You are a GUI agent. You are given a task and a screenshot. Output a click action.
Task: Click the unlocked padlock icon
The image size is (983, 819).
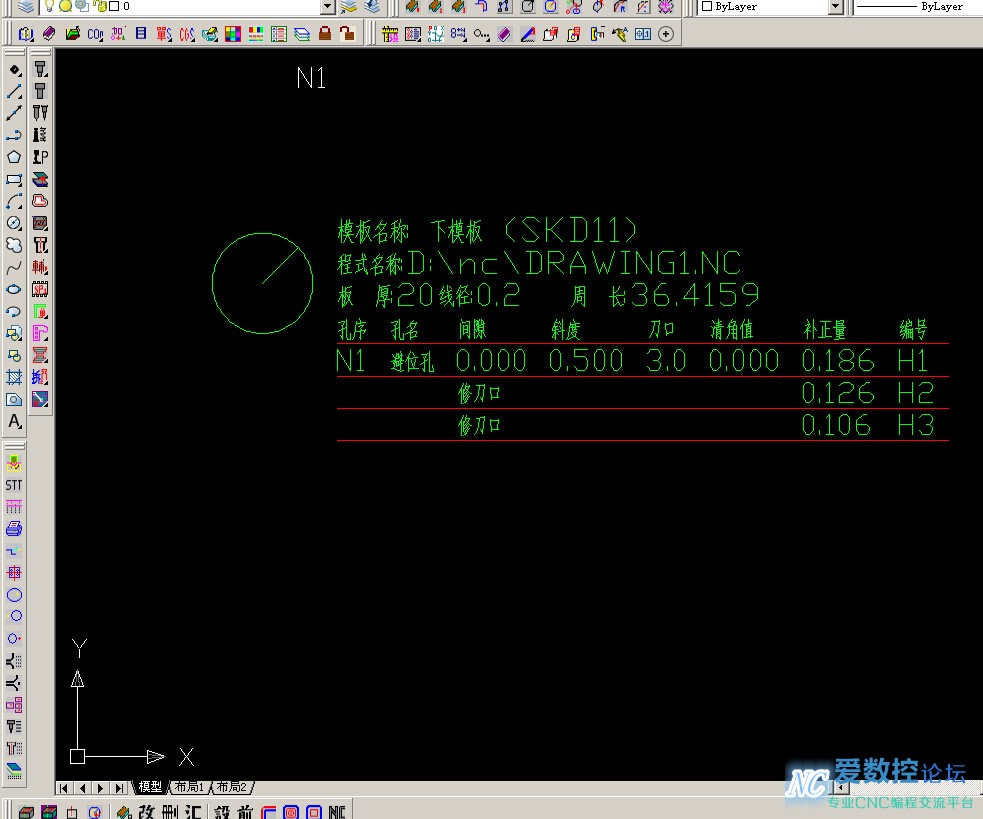[x=347, y=33]
